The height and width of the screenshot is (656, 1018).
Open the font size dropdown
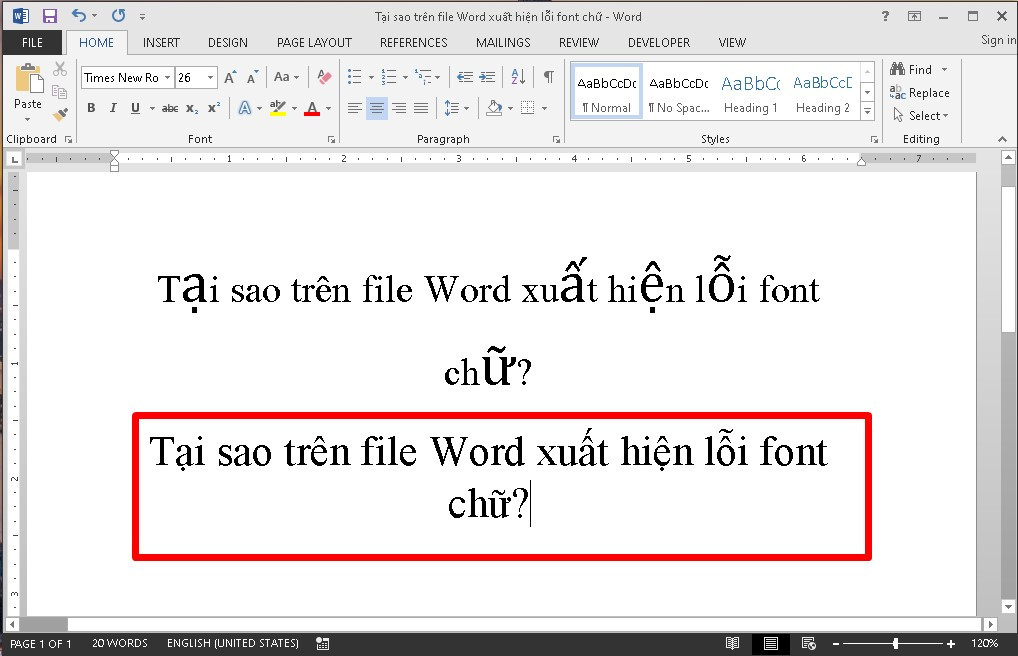pyautogui.click(x=210, y=77)
